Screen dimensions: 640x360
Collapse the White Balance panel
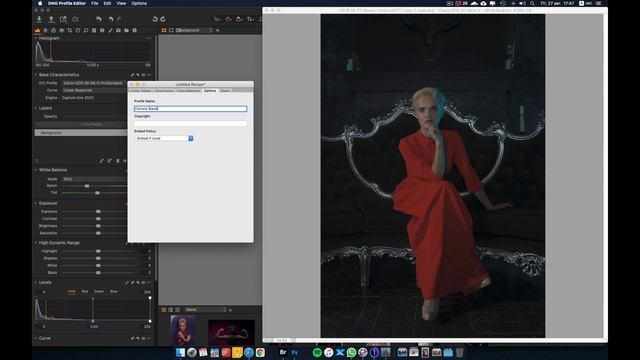point(36,170)
